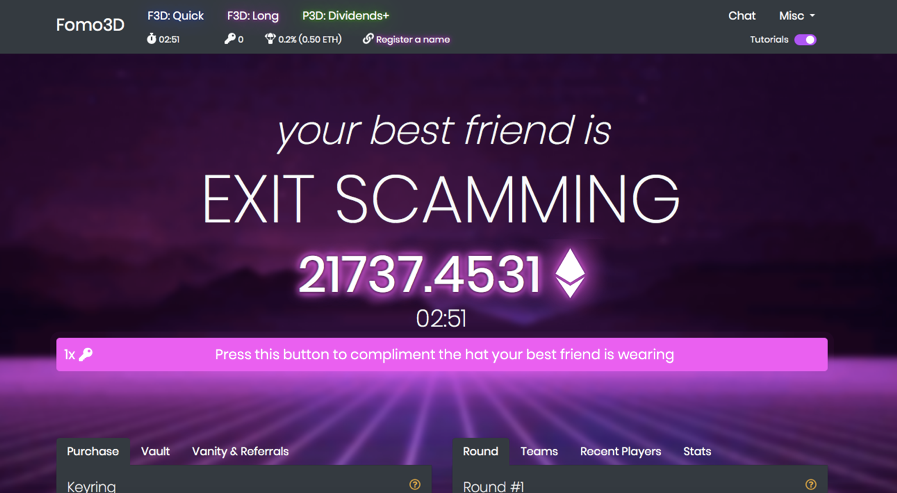
Task: Click the airdrop parachute icon showing 0.2%
Action: [x=270, y=39]
